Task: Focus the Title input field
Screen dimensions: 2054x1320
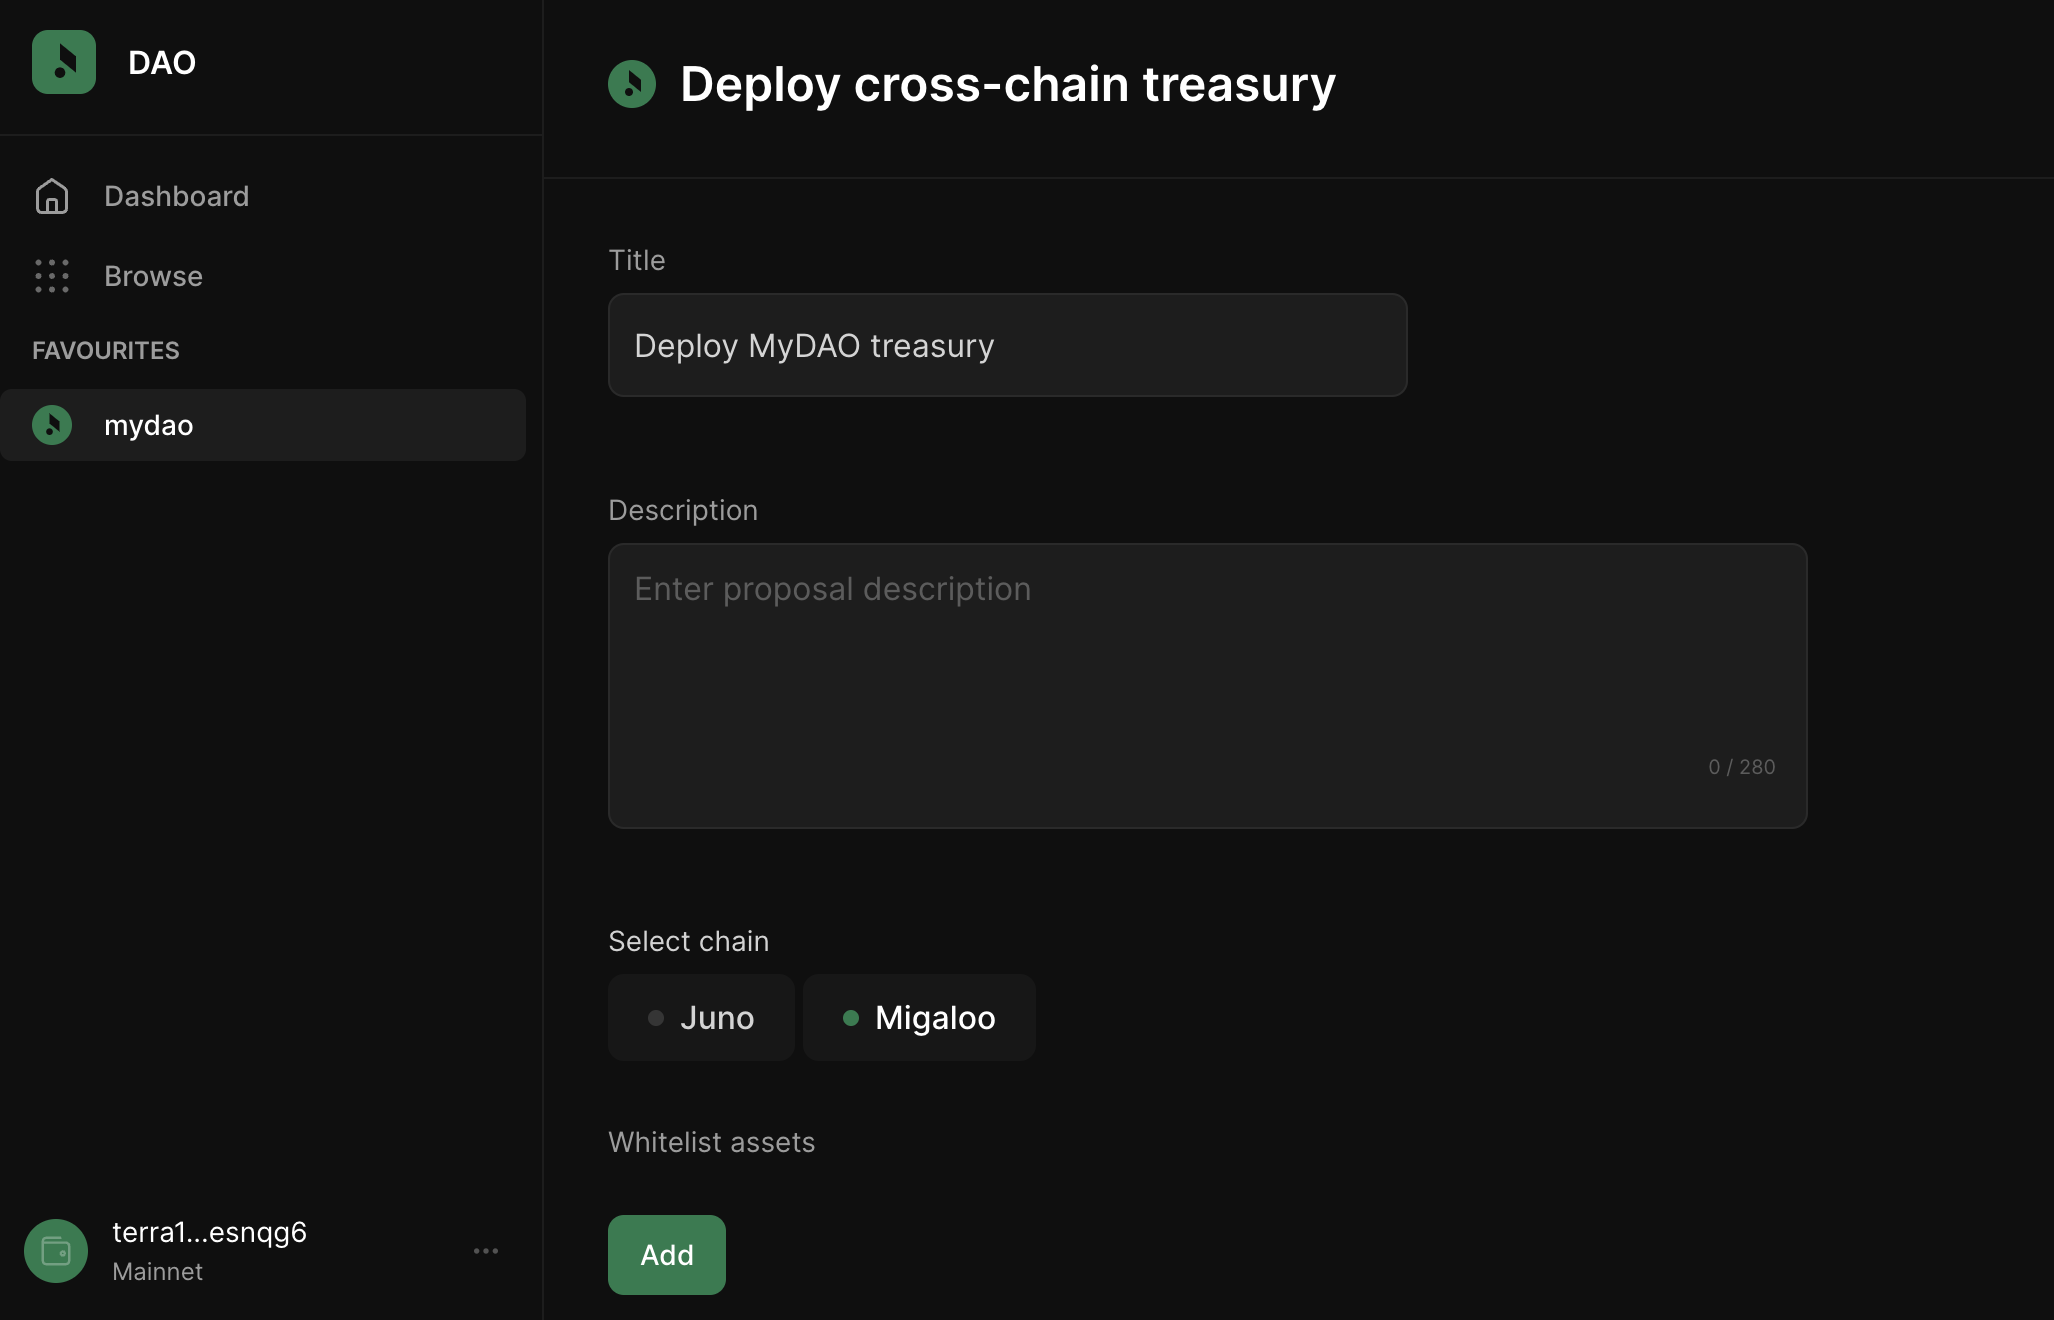Action: coord(1007,345)
